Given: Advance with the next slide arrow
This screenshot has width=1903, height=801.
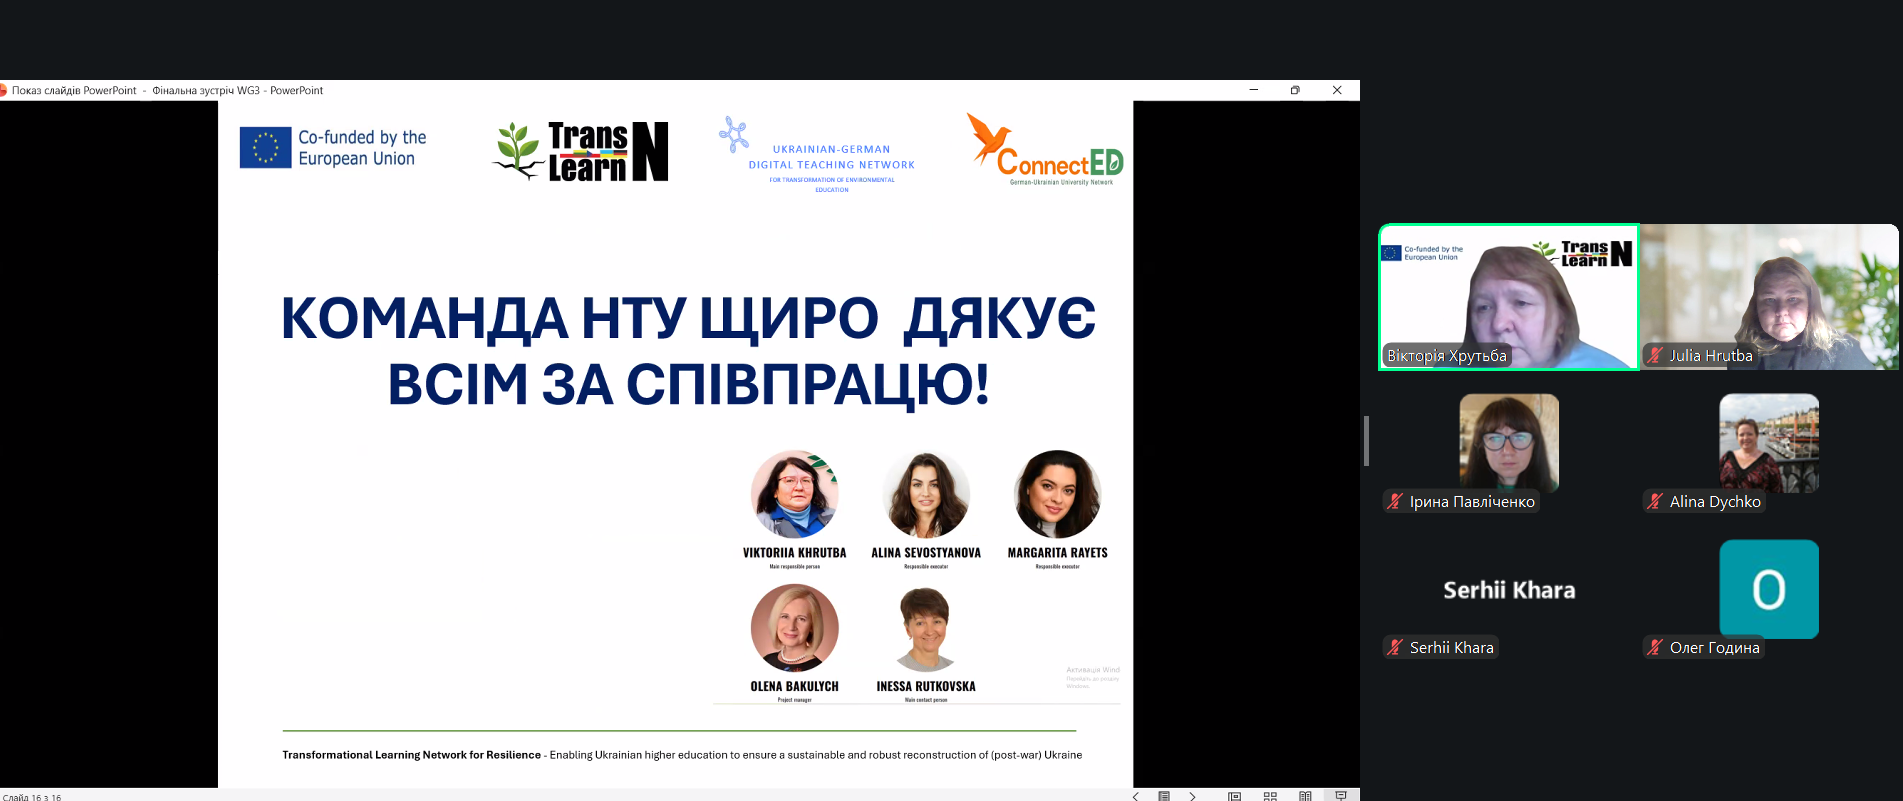Looking at the screenshot, I should [1192, 796].
